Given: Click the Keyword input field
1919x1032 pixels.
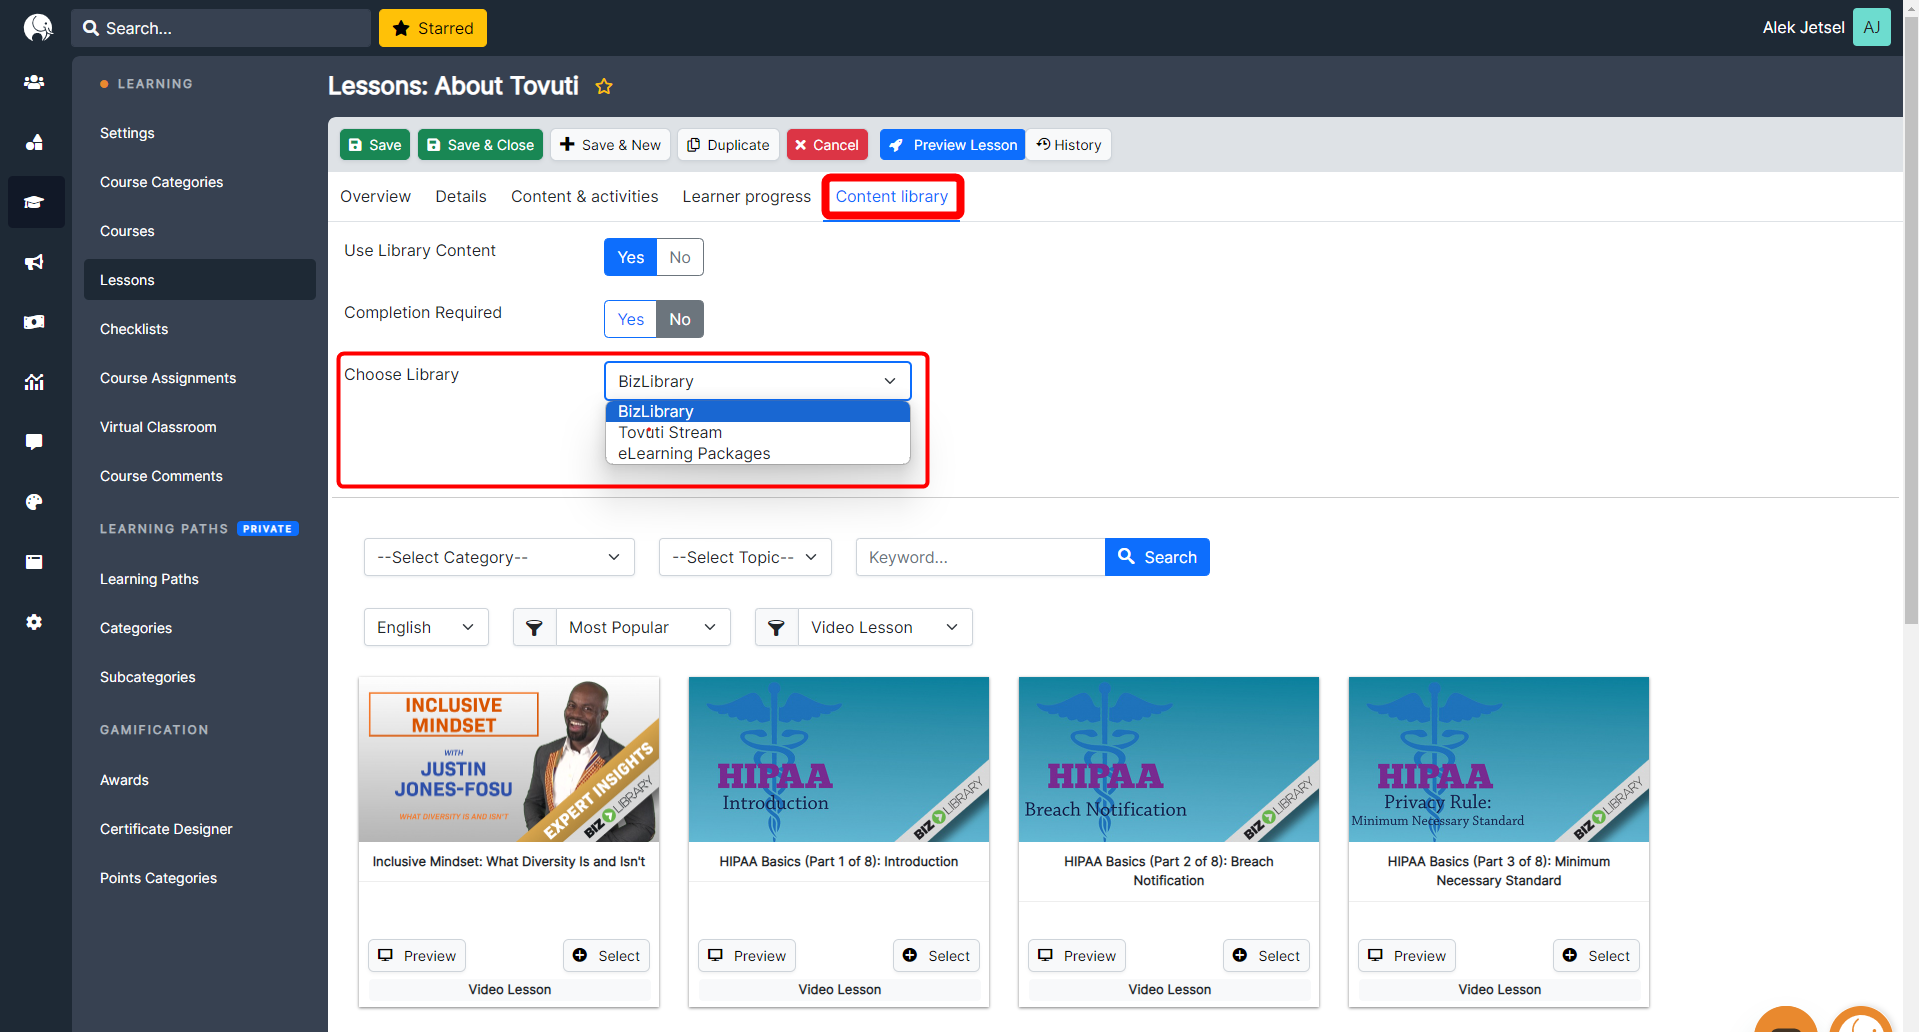Looking at the screenshot, I should pos(980,557).
